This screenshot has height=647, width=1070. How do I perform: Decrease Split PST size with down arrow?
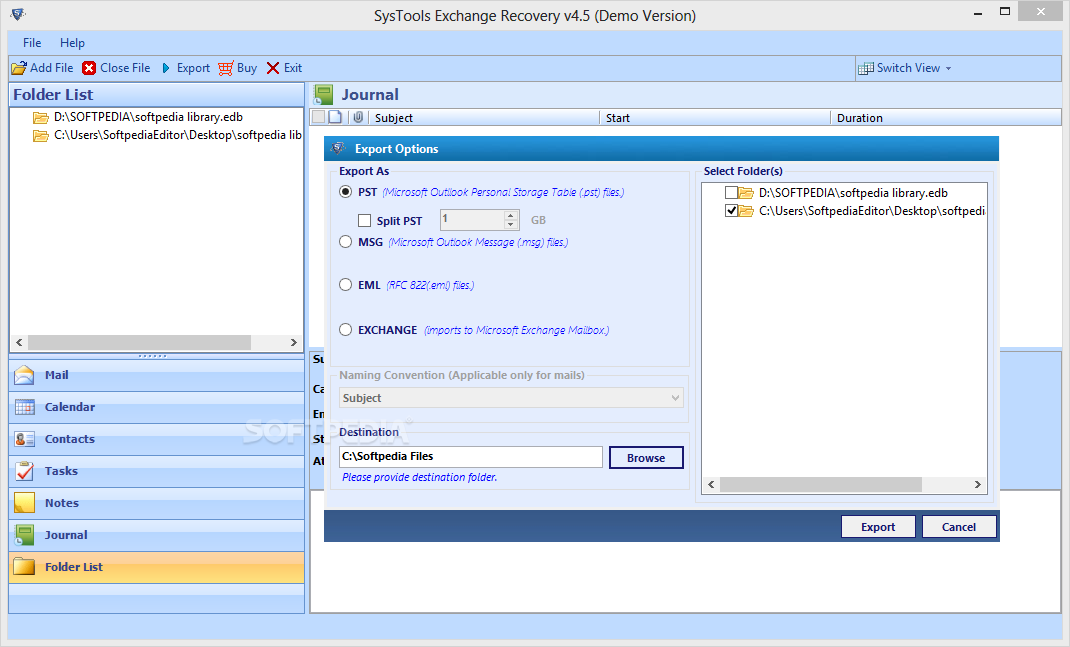tap(510, 225)
